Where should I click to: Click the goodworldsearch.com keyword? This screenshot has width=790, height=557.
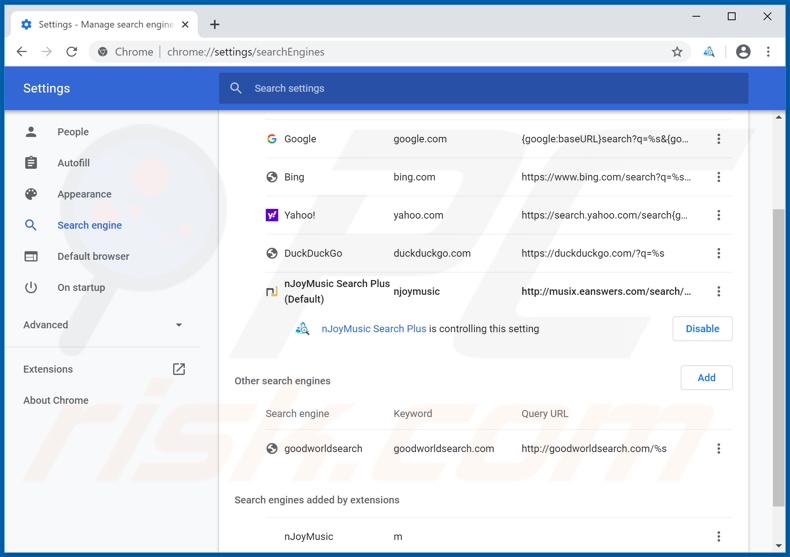(443, 448)
